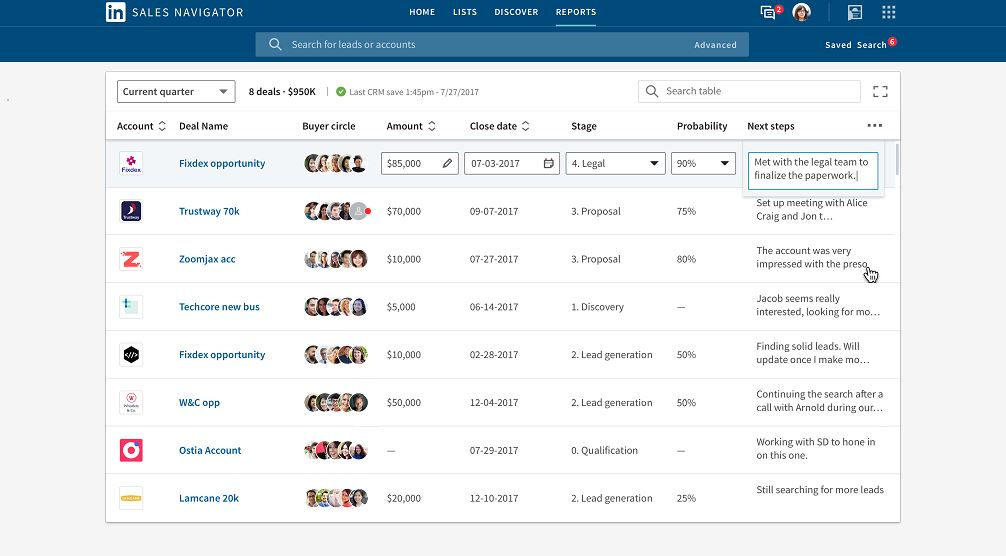The width and height of the screenshot is (1006, 556).
Task: Click the Trustway account logo
Action: [x=131, y=211]
